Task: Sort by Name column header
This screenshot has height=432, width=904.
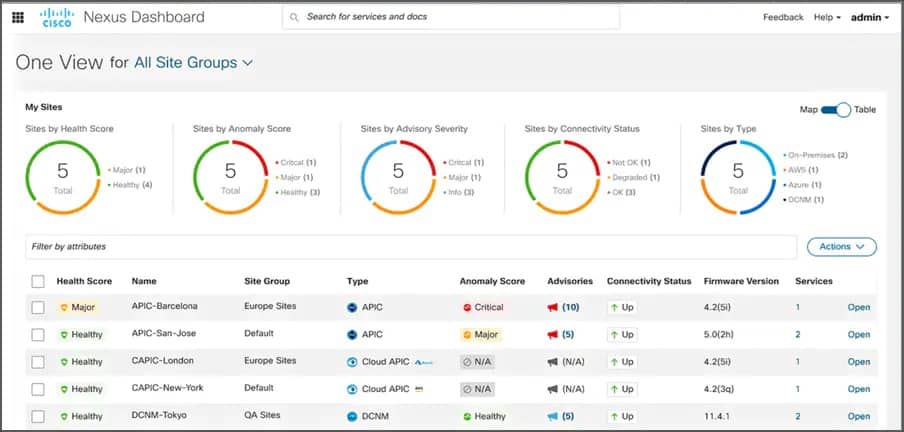Action: coord(144,281)
